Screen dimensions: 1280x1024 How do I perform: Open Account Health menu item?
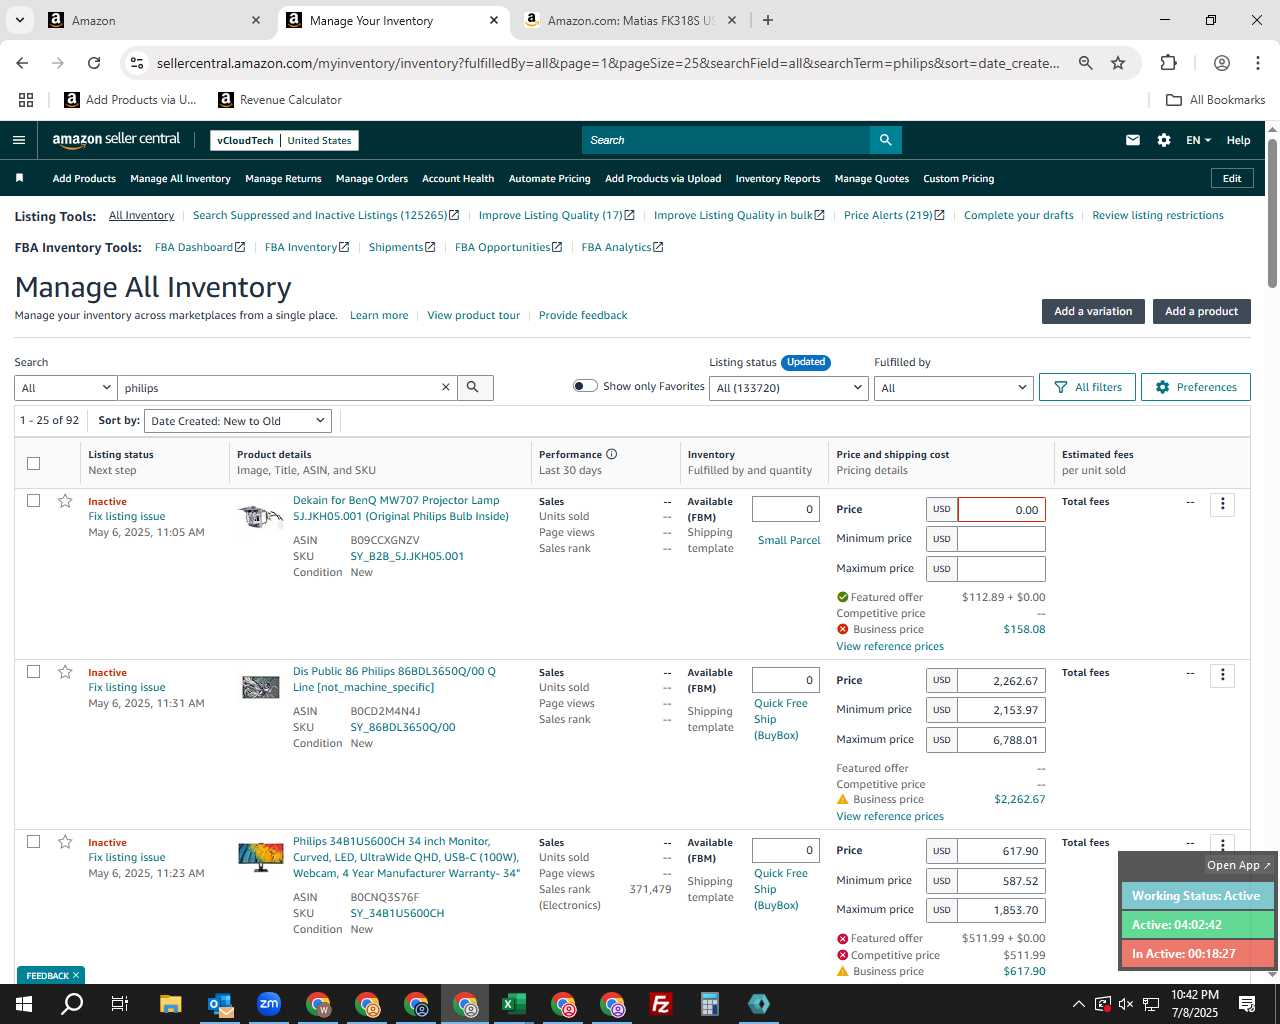pyautogui.click(x=458, y=178)
